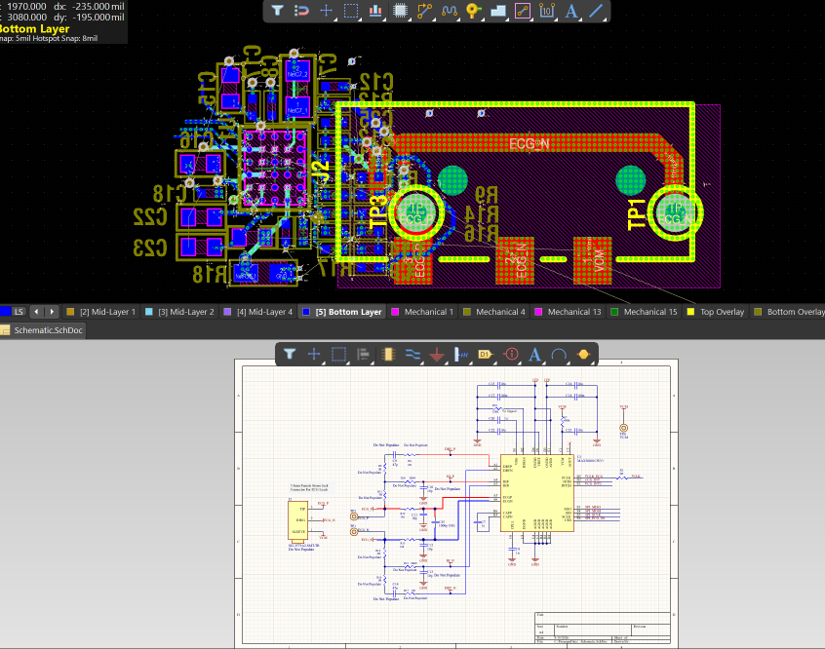This screenshot has width=825, height=649.
Task: Place a part in the schematic
Action: coord(388,354)
